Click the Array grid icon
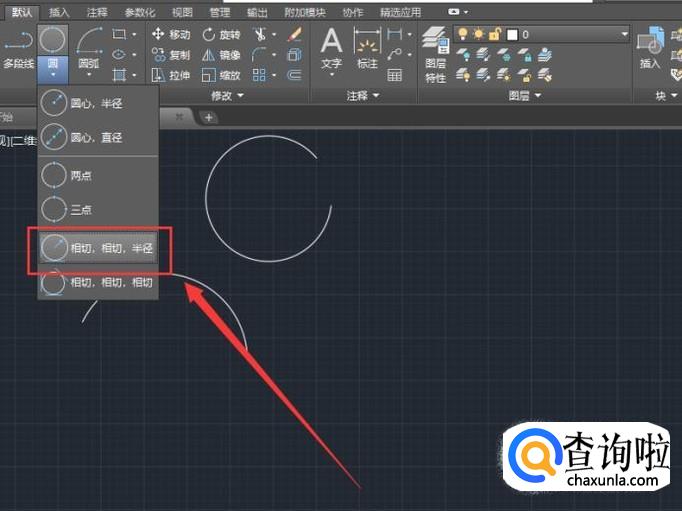Image resolution: width=682 pixels, height=511 pixels. tap(259, 75)
